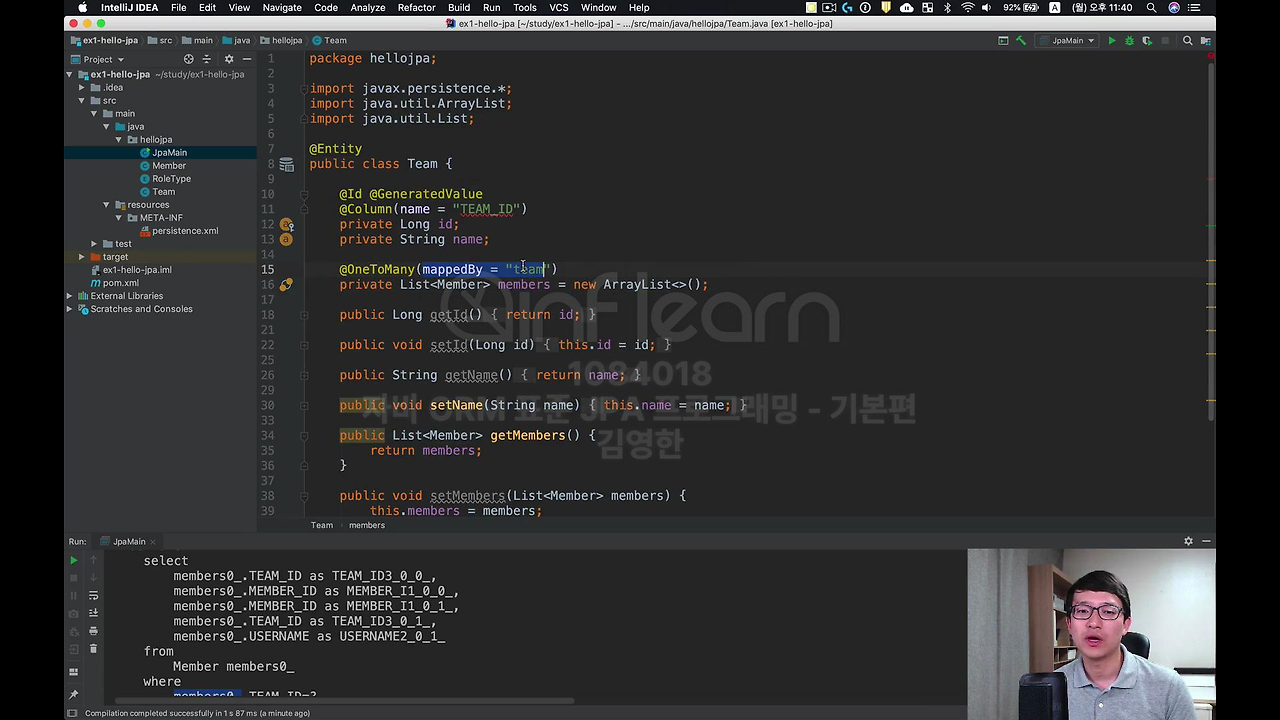Click the members breadcrumb below the editor
The height and width of the screenshot is (720, 1280).
pyautogui.click(x=367, y=525)
